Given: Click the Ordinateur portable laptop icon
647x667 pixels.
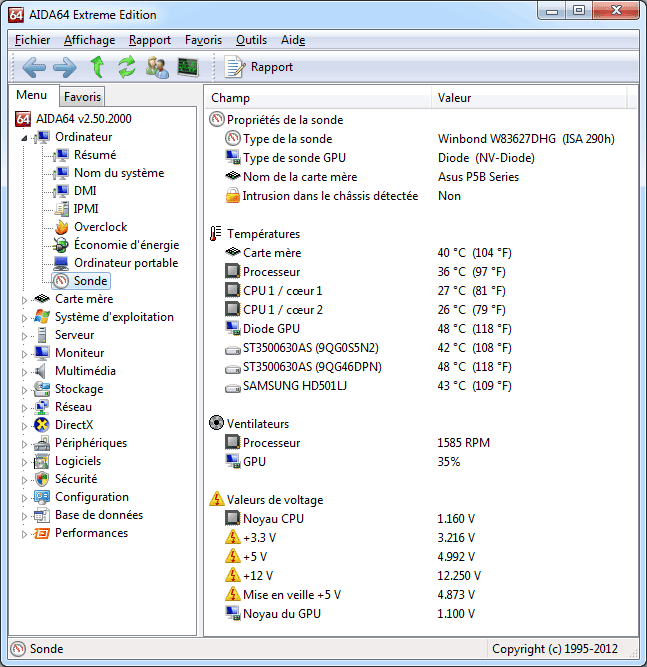Looking at the screenshot, I should pos(61,263).
